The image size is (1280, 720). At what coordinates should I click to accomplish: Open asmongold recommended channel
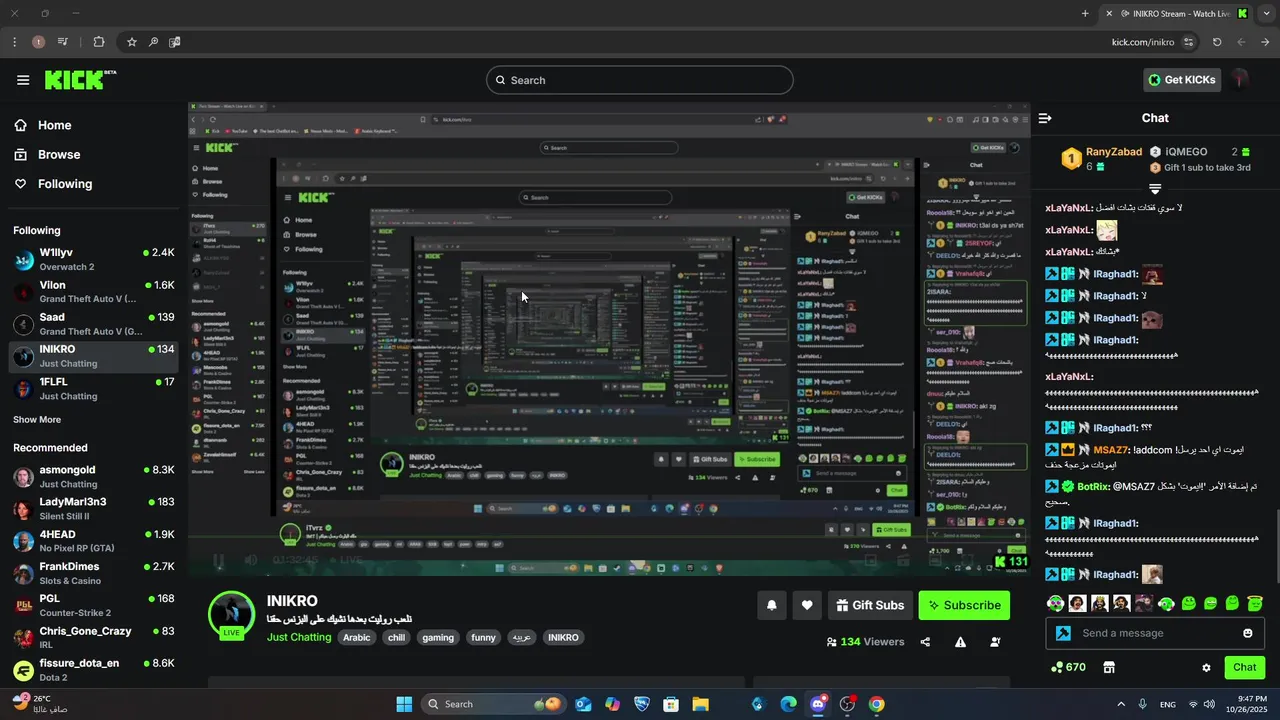(x=94, y=476)
